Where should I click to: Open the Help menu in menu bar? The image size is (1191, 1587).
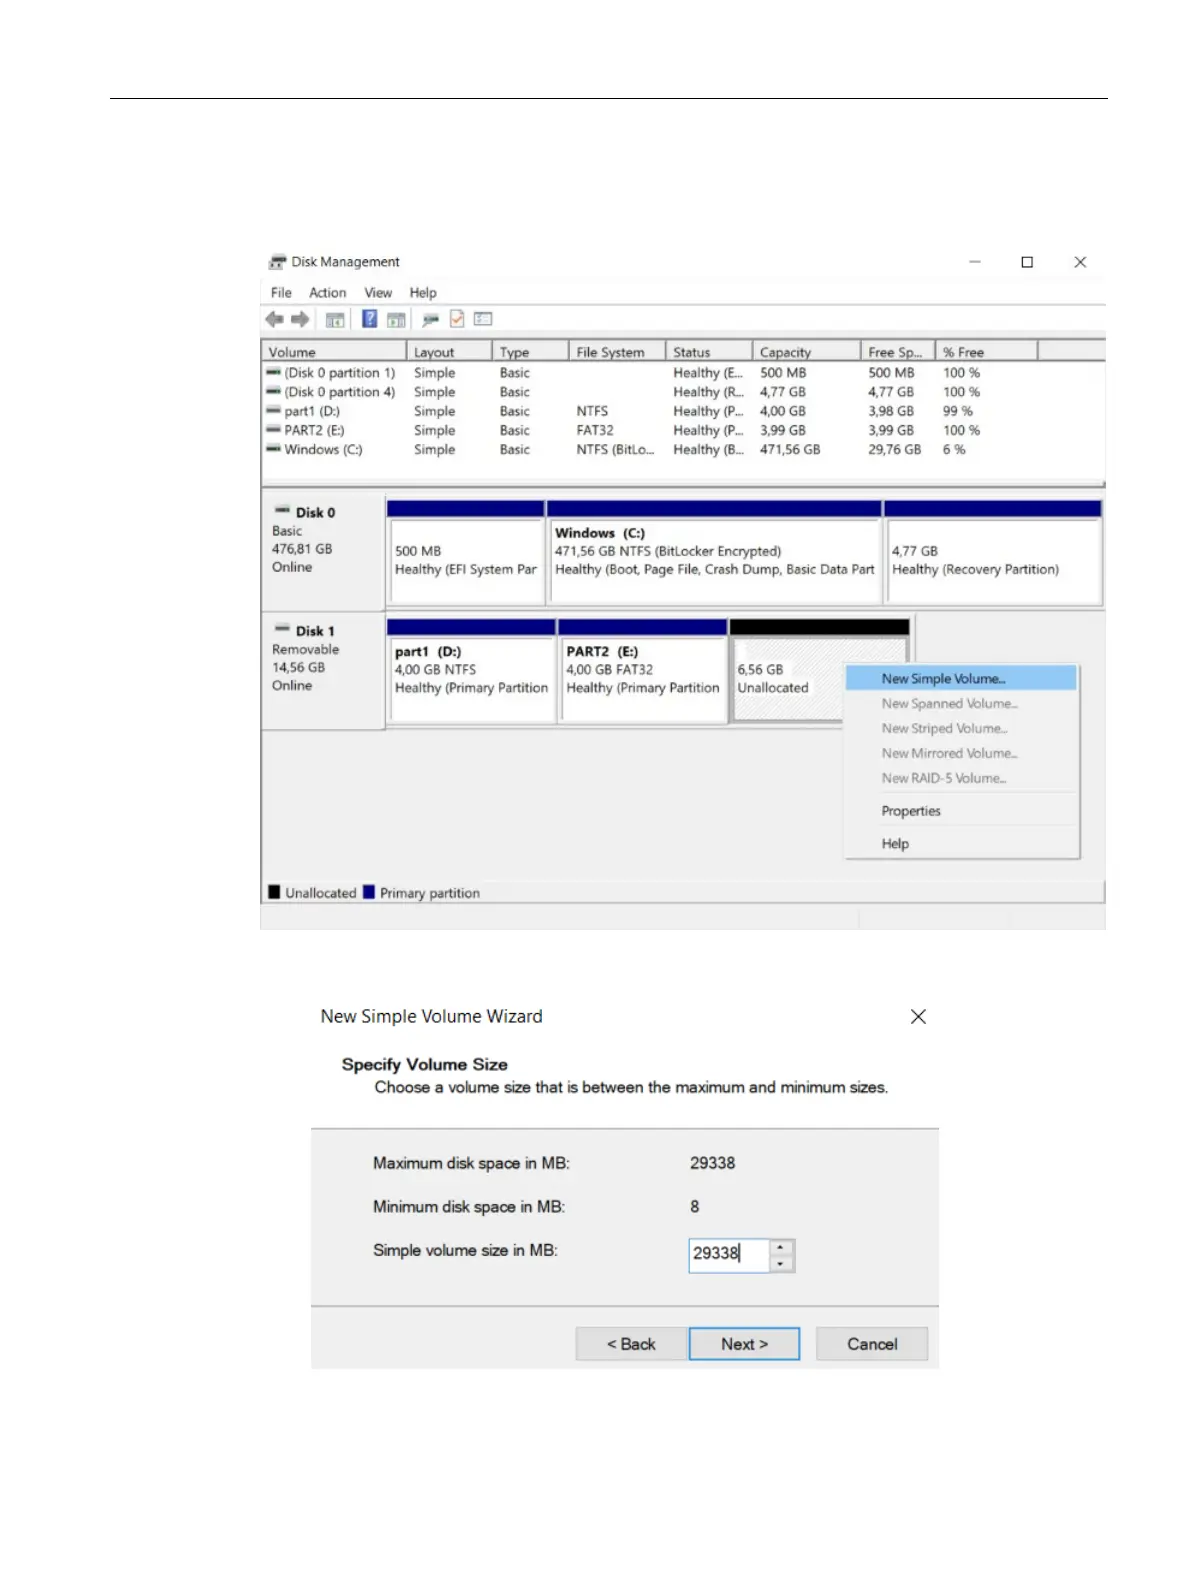click(x=423, y=293)
